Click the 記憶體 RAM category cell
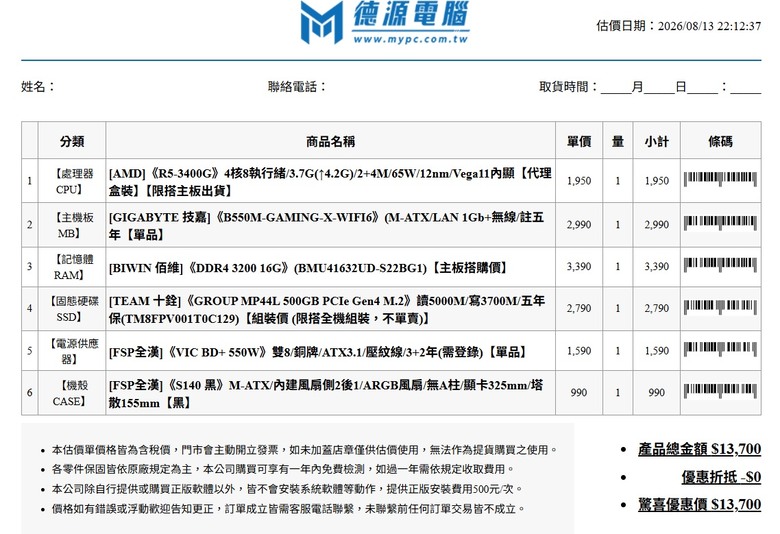 click(72, 267)
